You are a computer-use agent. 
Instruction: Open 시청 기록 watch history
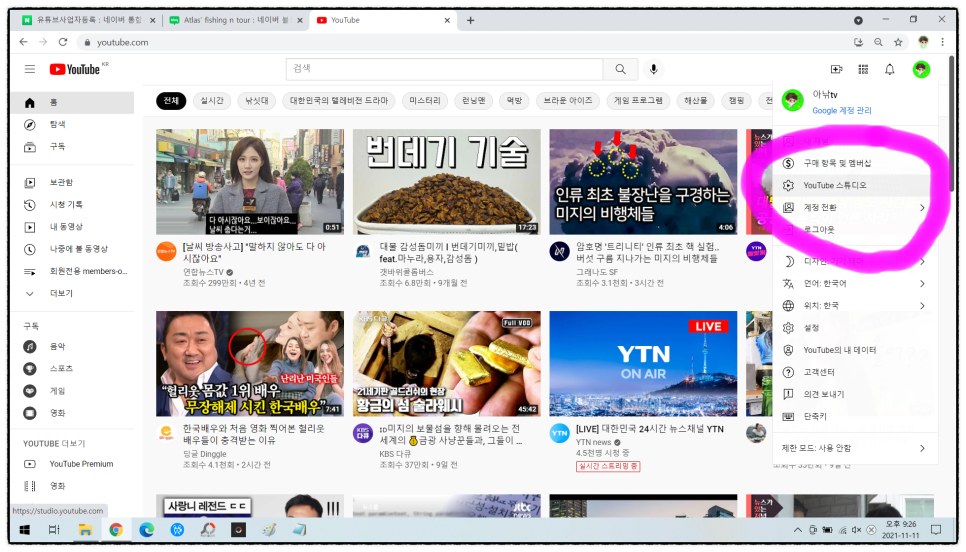click(x=73, y=205)
